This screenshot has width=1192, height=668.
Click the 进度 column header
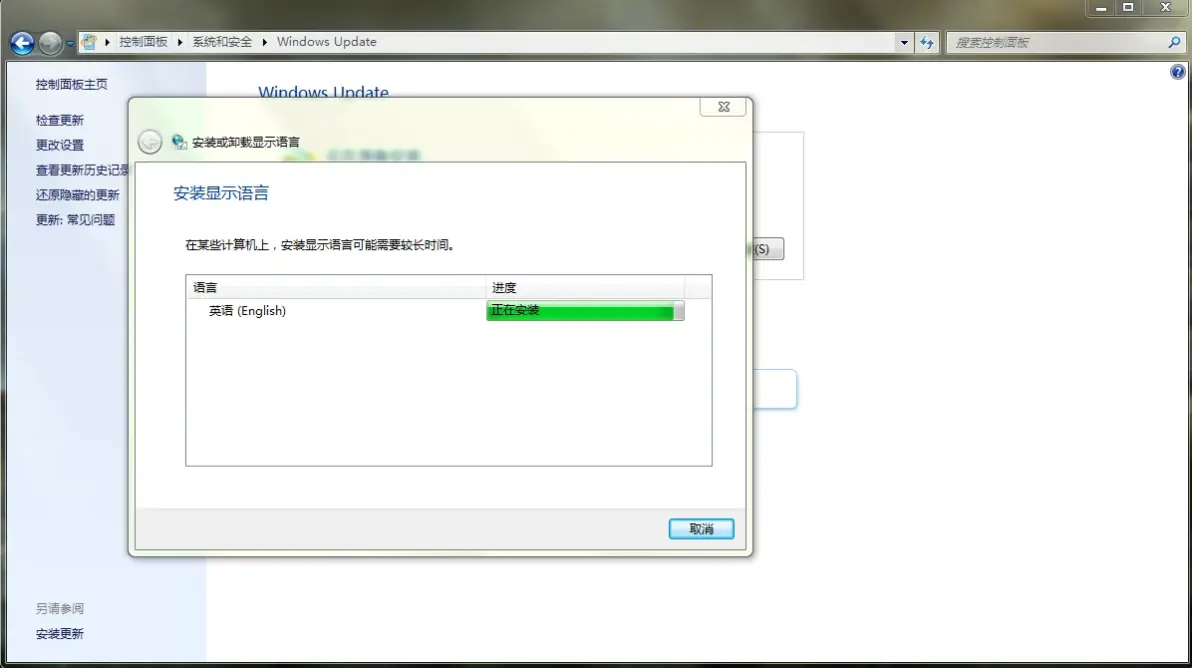[x=585, y=287]
